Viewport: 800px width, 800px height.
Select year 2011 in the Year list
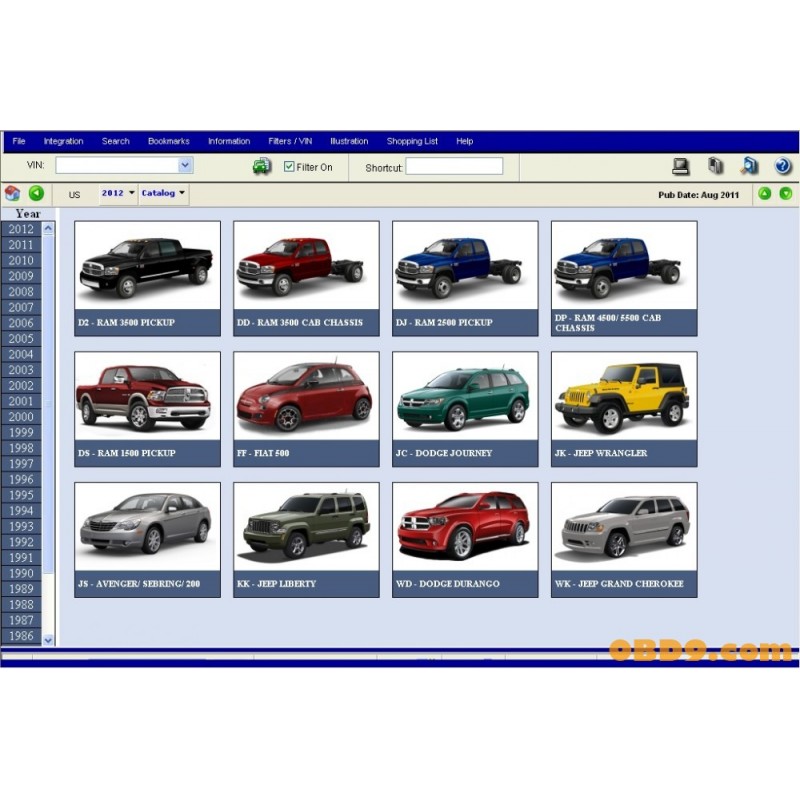(x=21, y=245)
